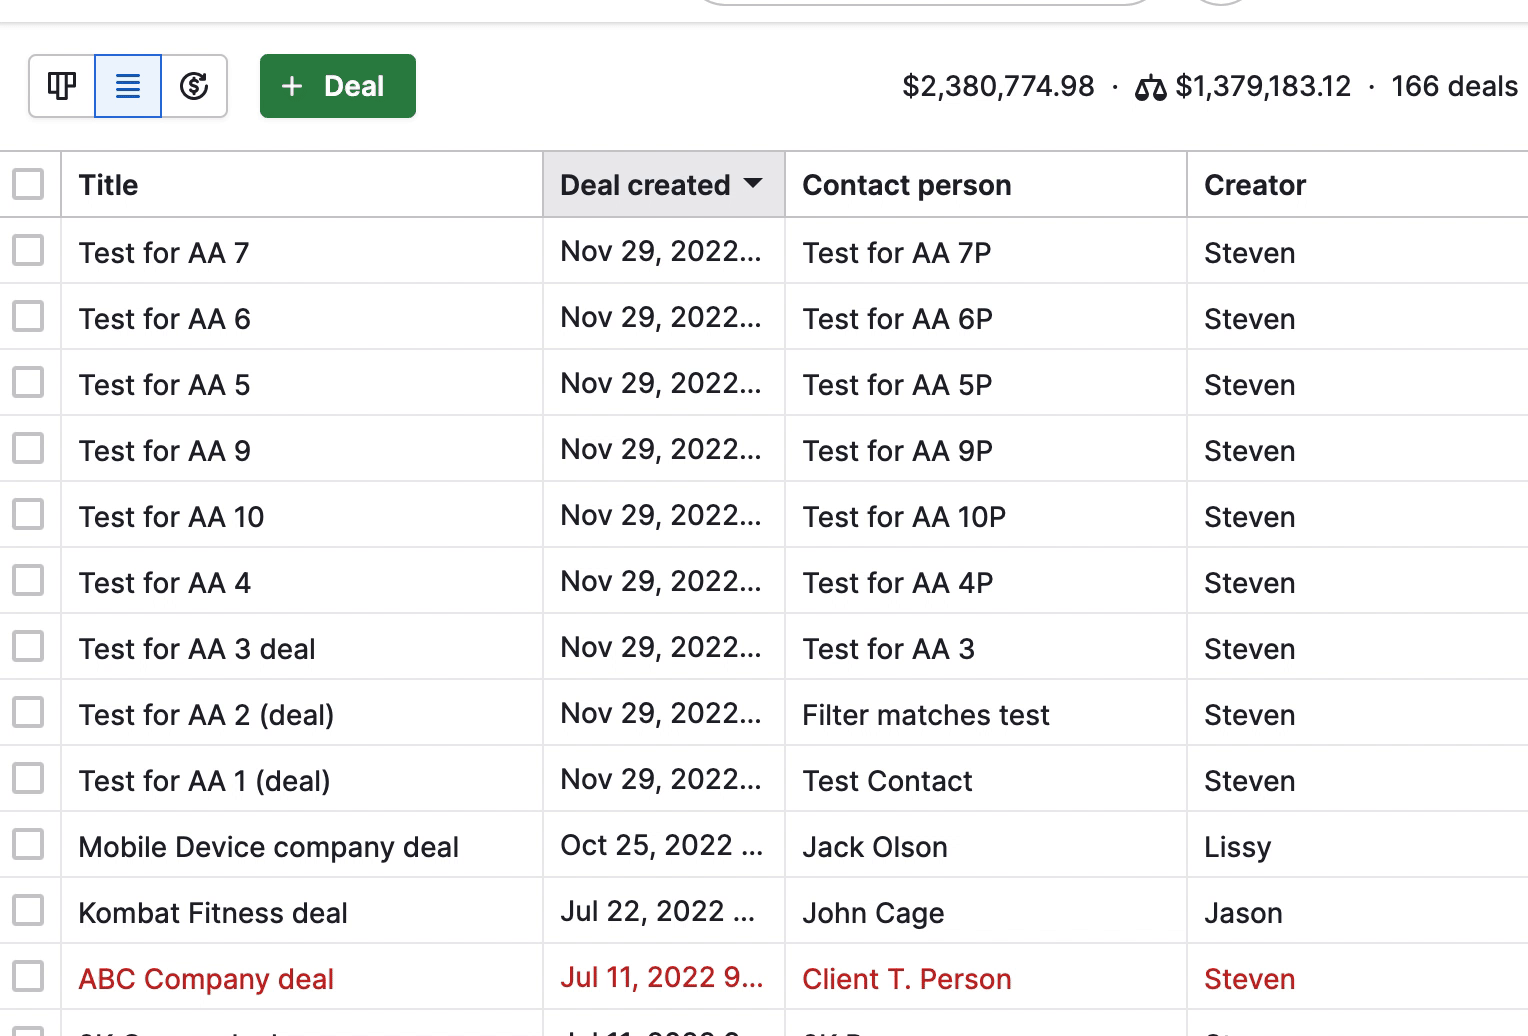Click the Deal created sort arrow

753,184
